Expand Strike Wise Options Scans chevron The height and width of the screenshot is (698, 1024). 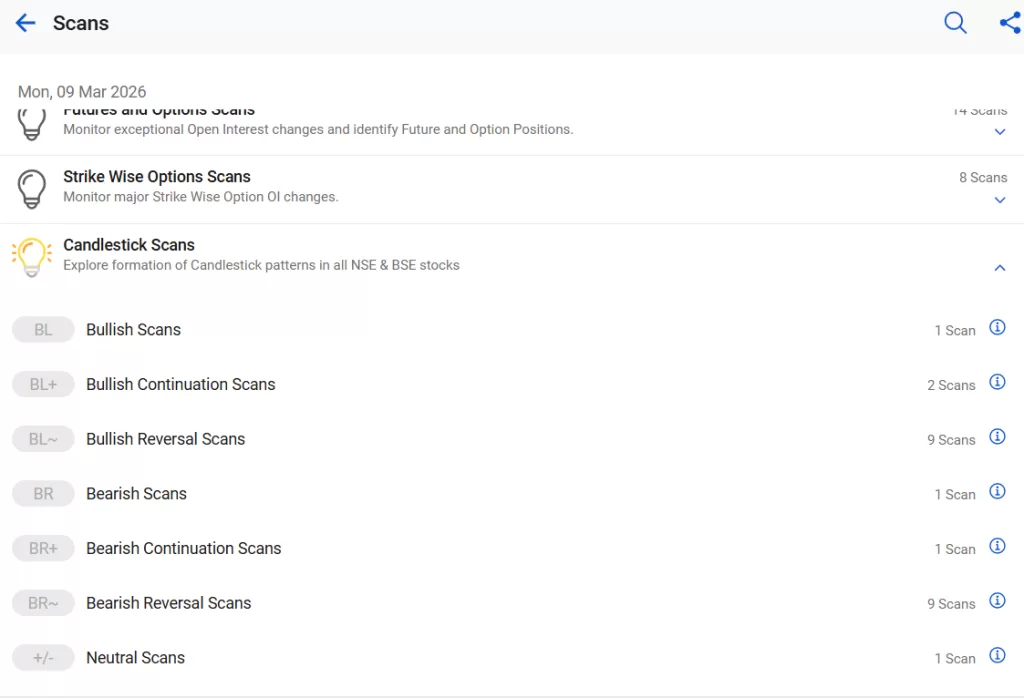(999, 200)
